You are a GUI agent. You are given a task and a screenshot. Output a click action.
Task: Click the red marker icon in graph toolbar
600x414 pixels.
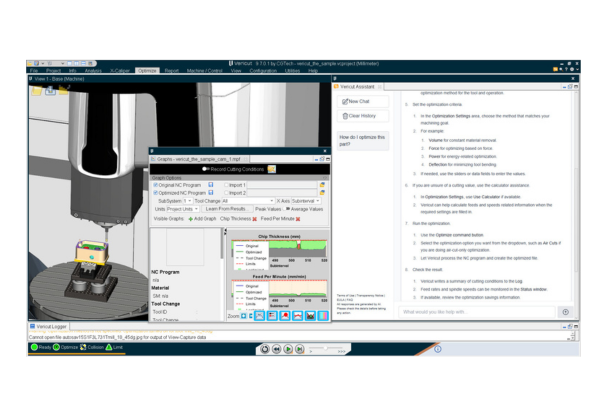click(285, 316)
